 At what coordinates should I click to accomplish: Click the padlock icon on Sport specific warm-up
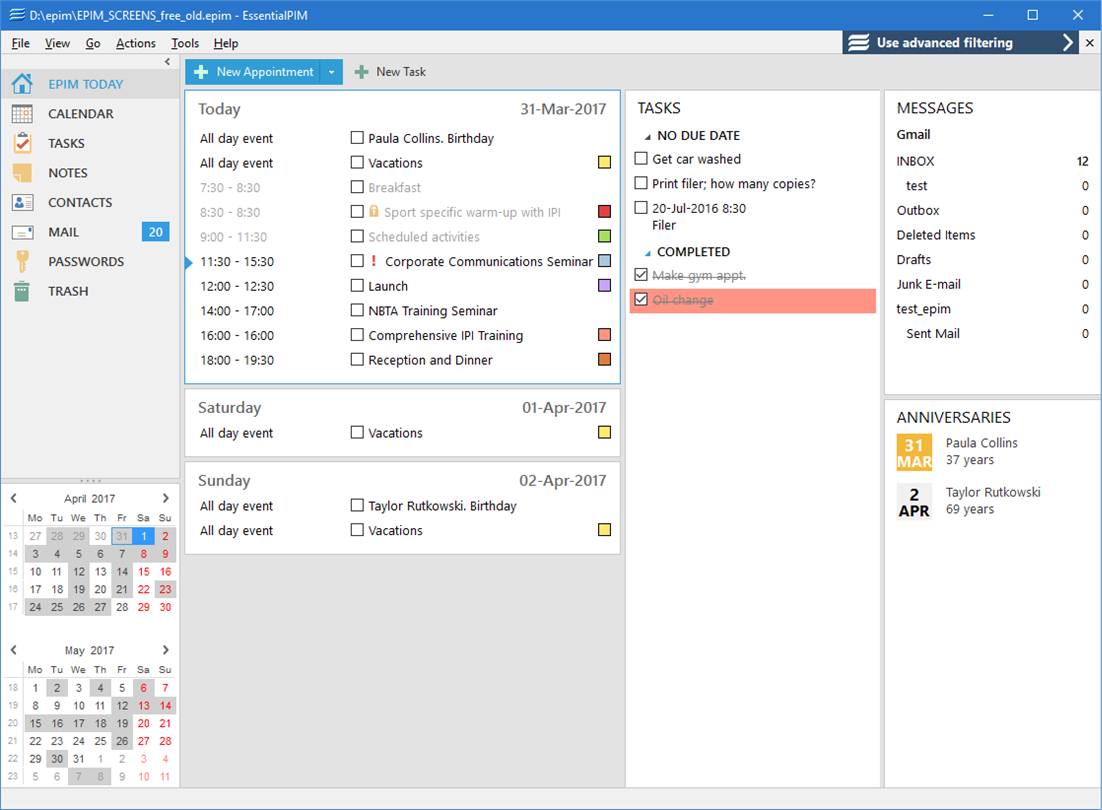click(x=373, y=211)
